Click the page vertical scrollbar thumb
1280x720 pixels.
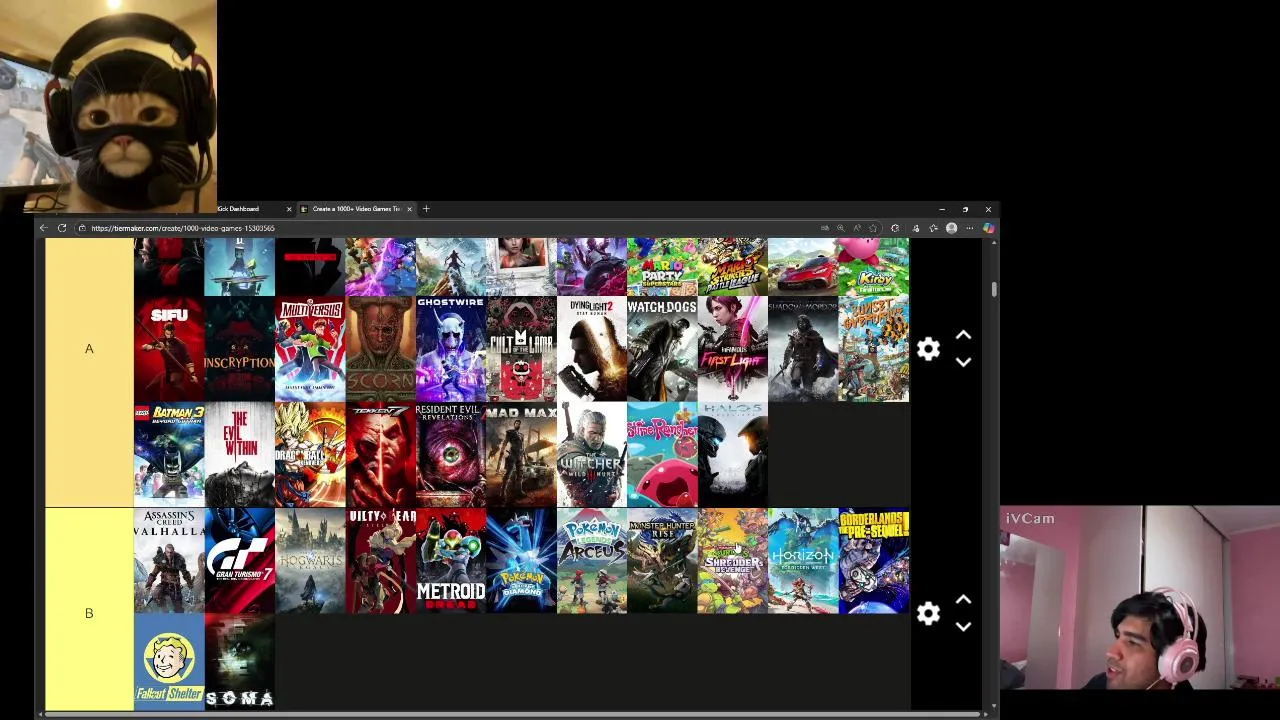click(993, 289)
